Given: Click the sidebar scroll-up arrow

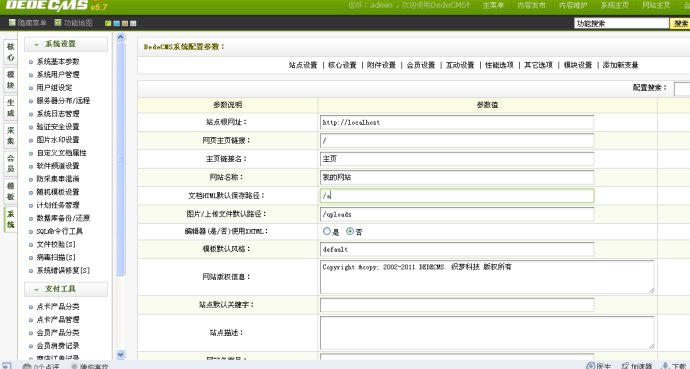Looking at the screenshot, I should 121,38.
